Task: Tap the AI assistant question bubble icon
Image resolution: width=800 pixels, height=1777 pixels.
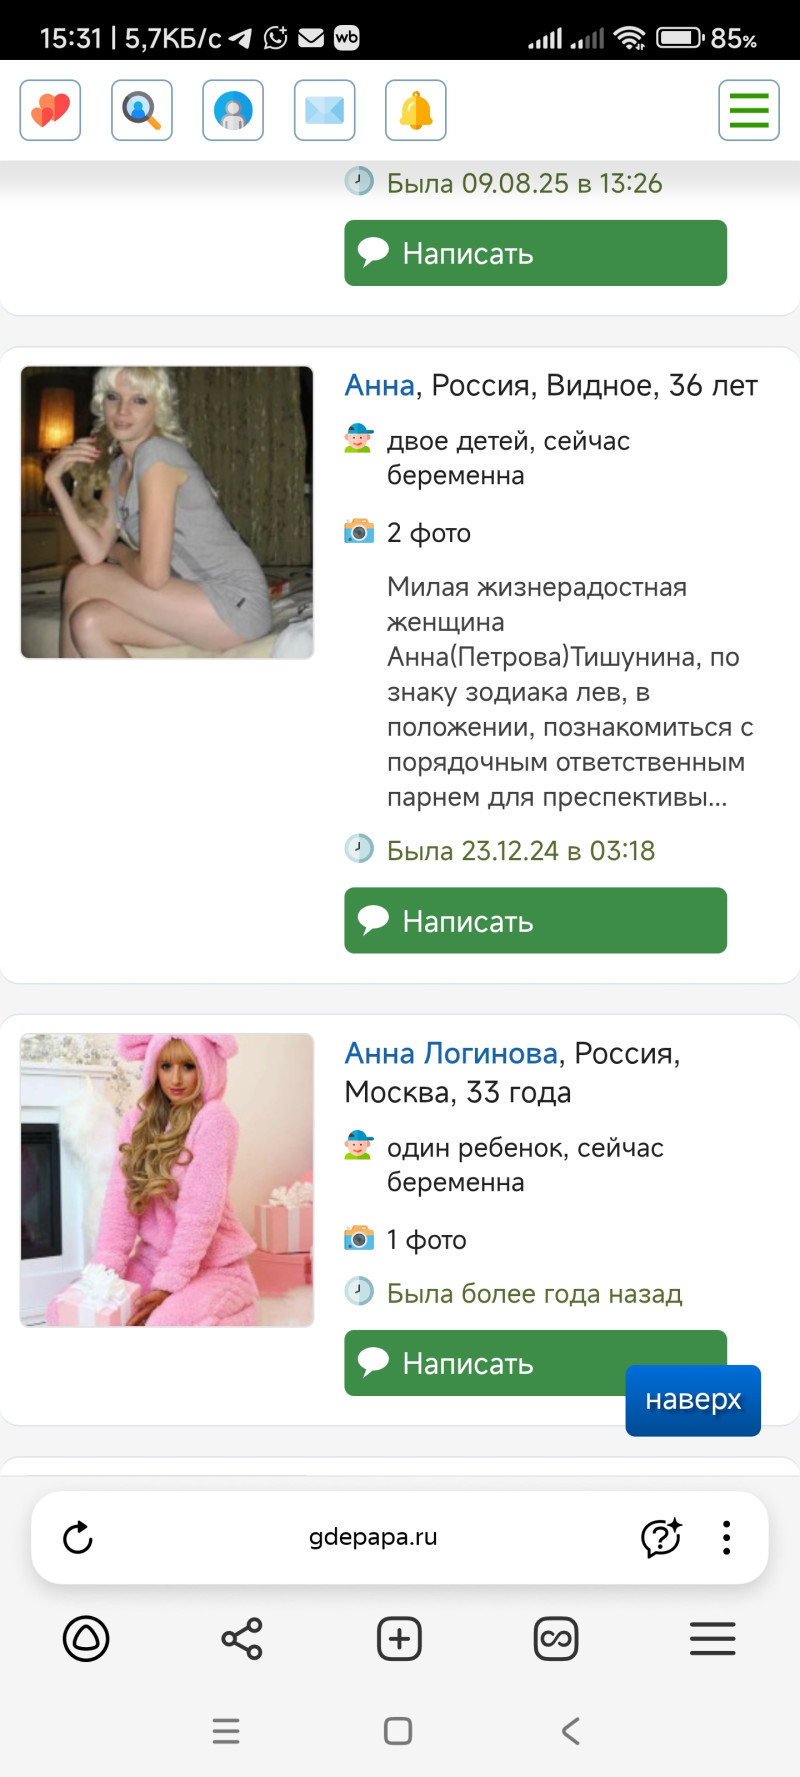Action: [661, 1538]
